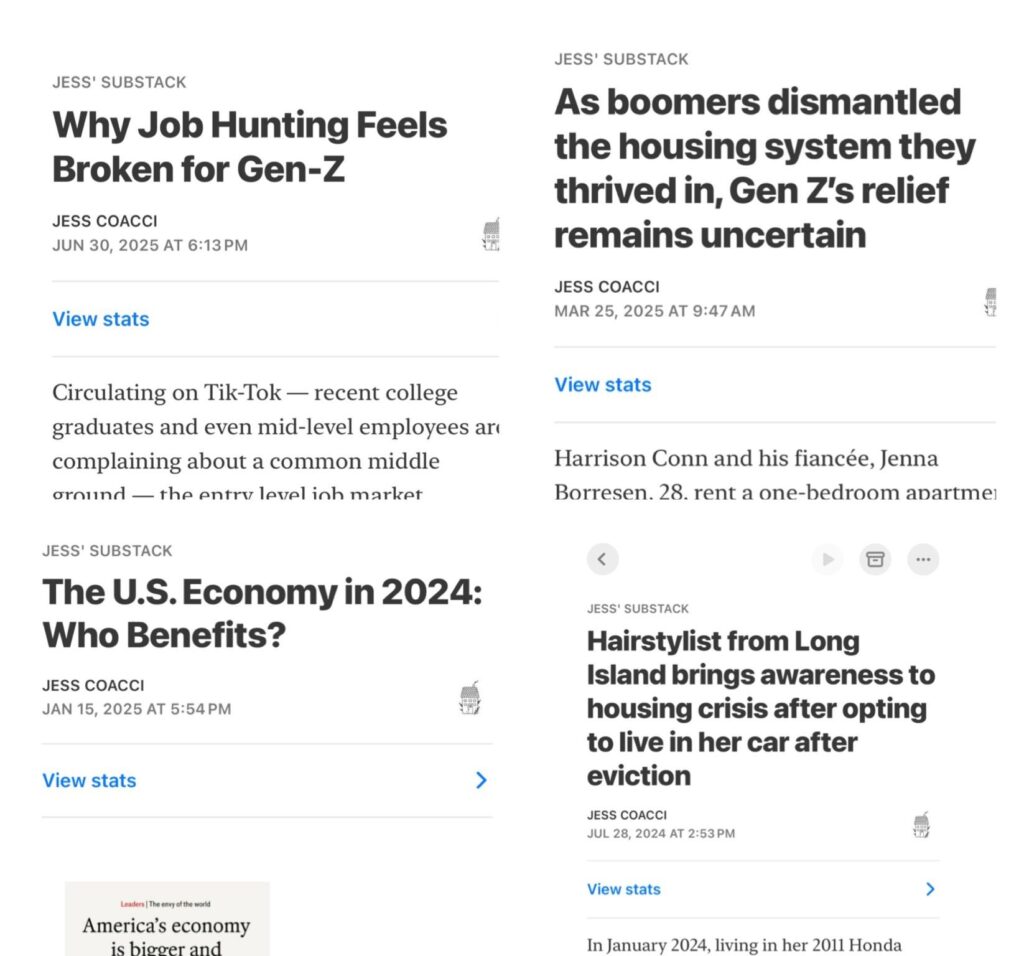Select View stats text on the U.S. Economy post

pyautogui.click(x=89, y=780)
